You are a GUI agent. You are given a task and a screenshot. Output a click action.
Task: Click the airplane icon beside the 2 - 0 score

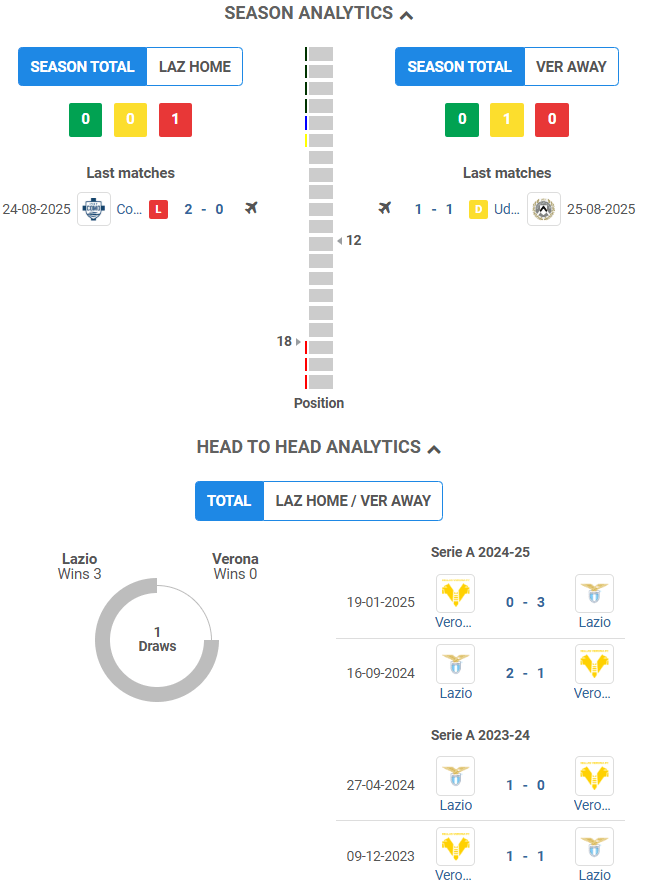(x=251, y=208)
